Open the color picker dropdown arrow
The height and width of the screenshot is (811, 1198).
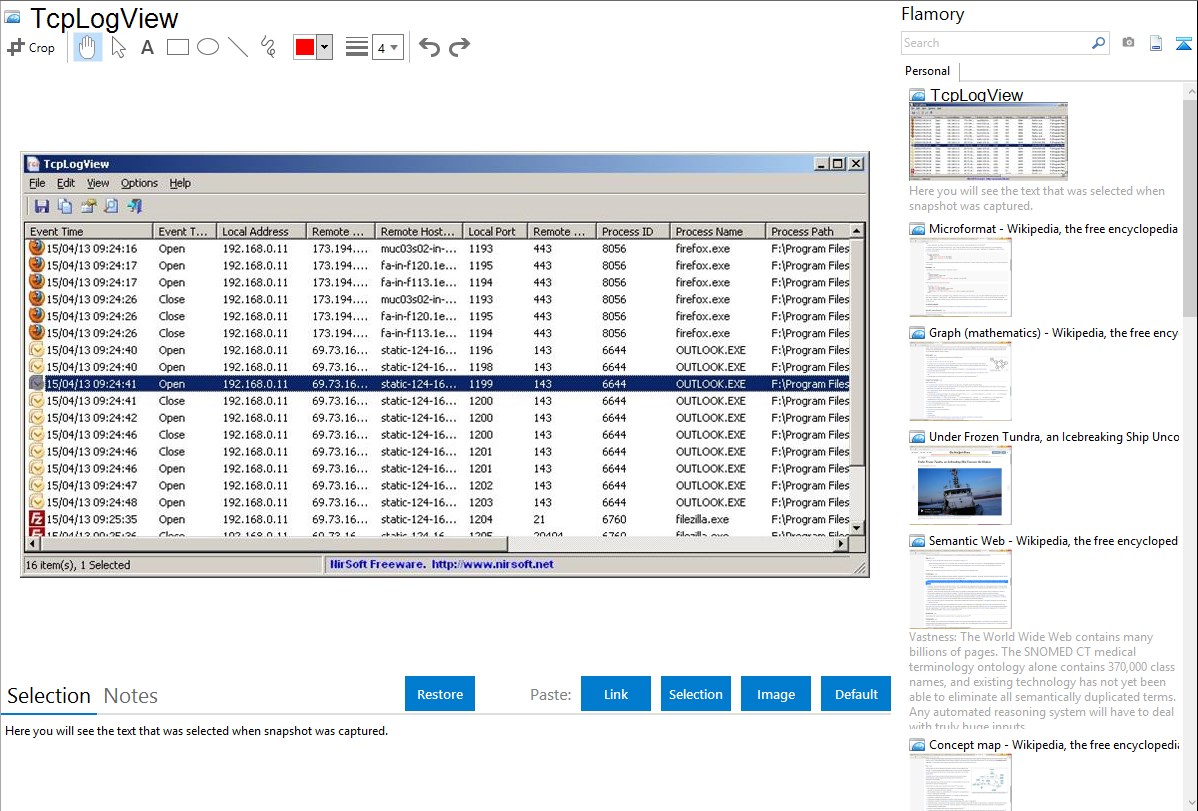click(x=324, y=47)
